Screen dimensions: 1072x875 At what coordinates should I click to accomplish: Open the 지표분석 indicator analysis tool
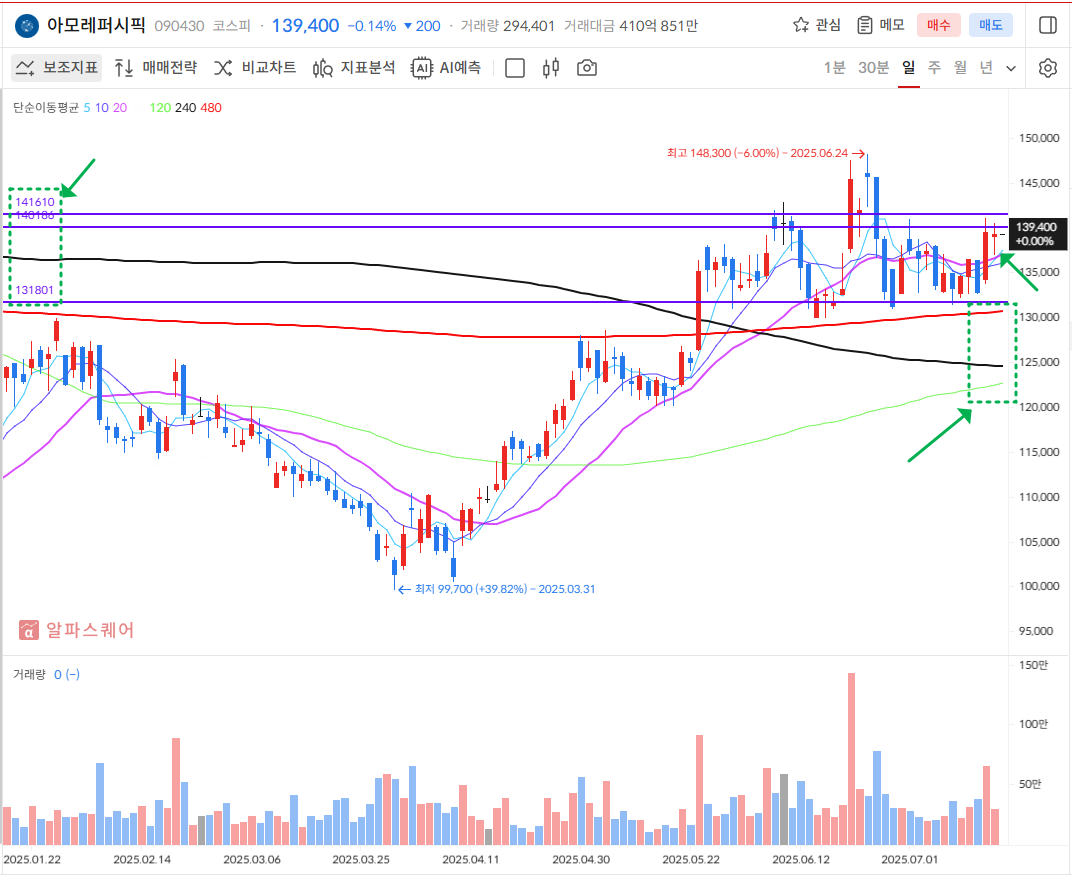(x=354, y=68)
